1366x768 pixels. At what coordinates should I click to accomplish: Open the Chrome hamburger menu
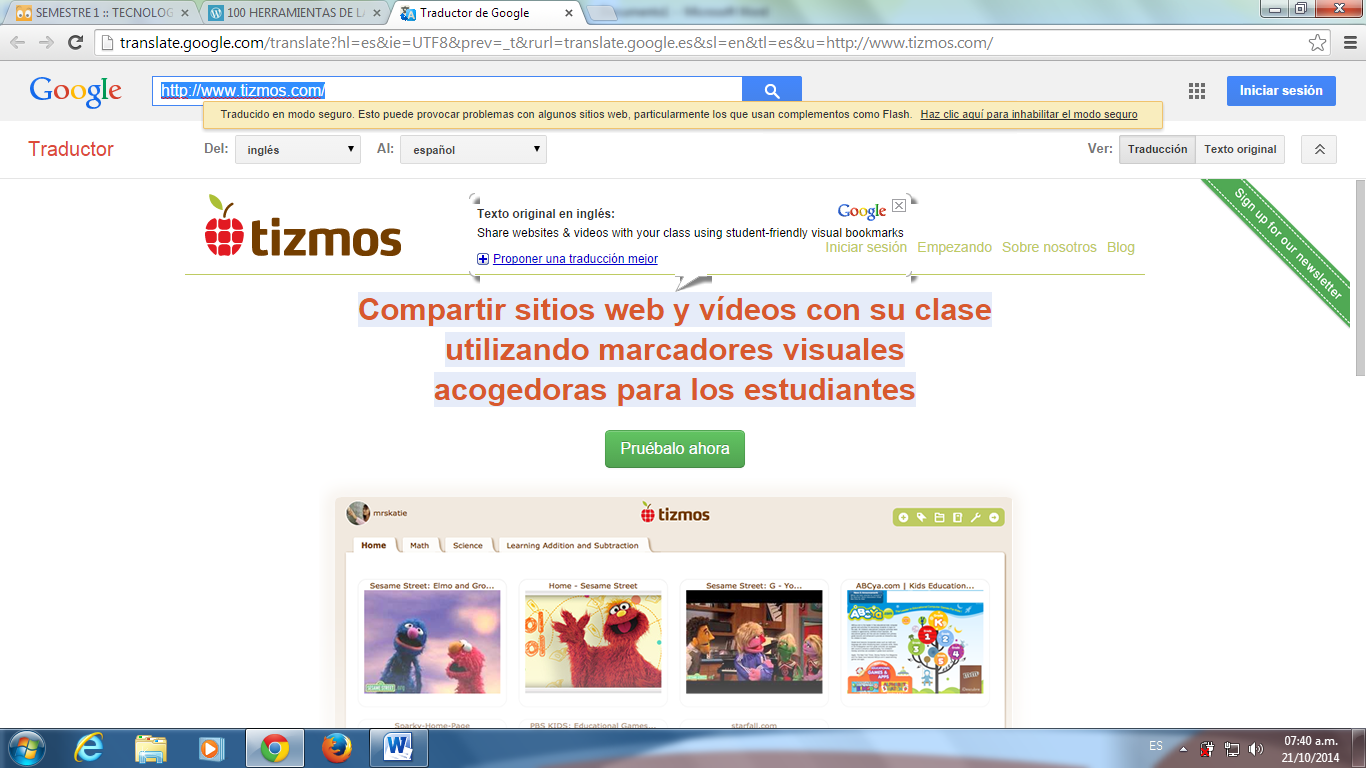pos(1347,43)
